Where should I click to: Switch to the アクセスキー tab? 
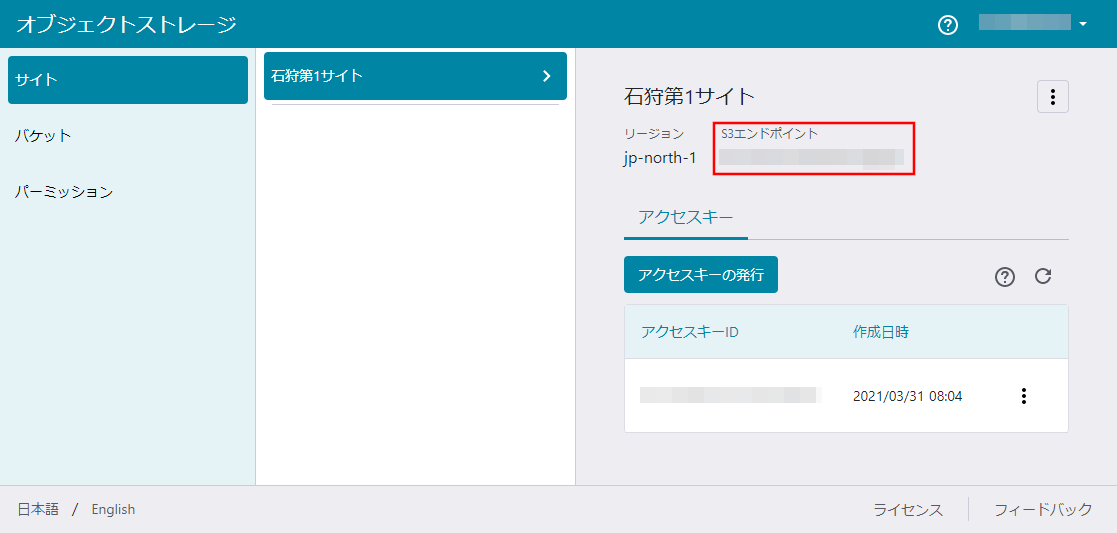click(685, 217)
